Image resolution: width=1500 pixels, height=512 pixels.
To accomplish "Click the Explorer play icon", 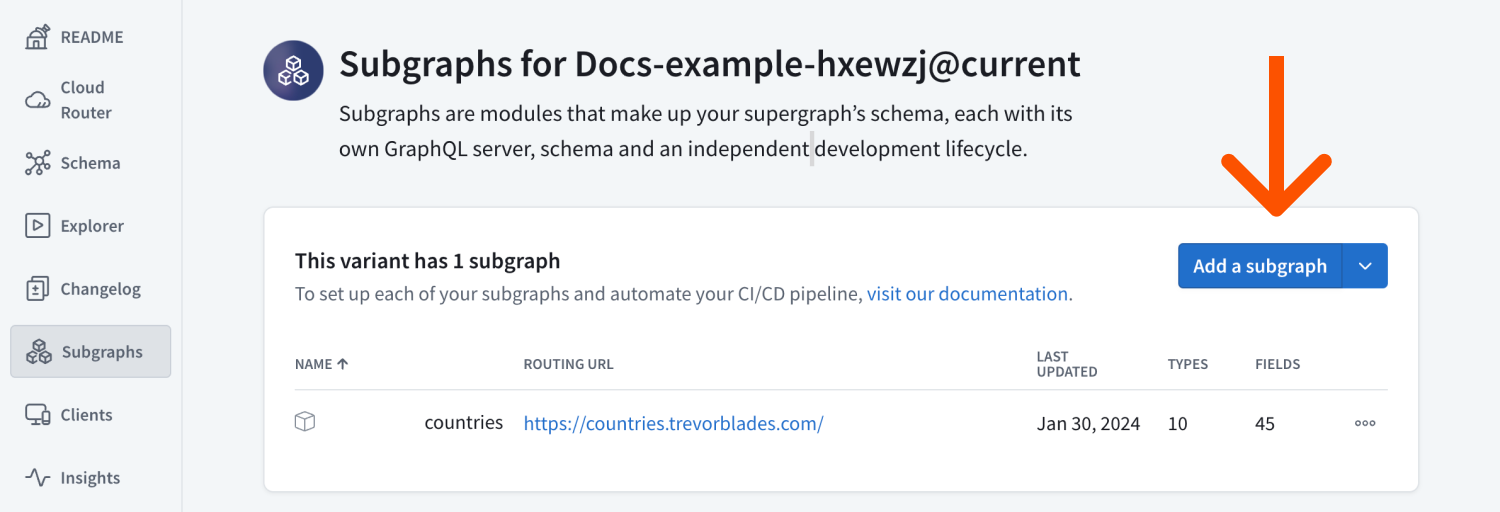I will [38, 226].
